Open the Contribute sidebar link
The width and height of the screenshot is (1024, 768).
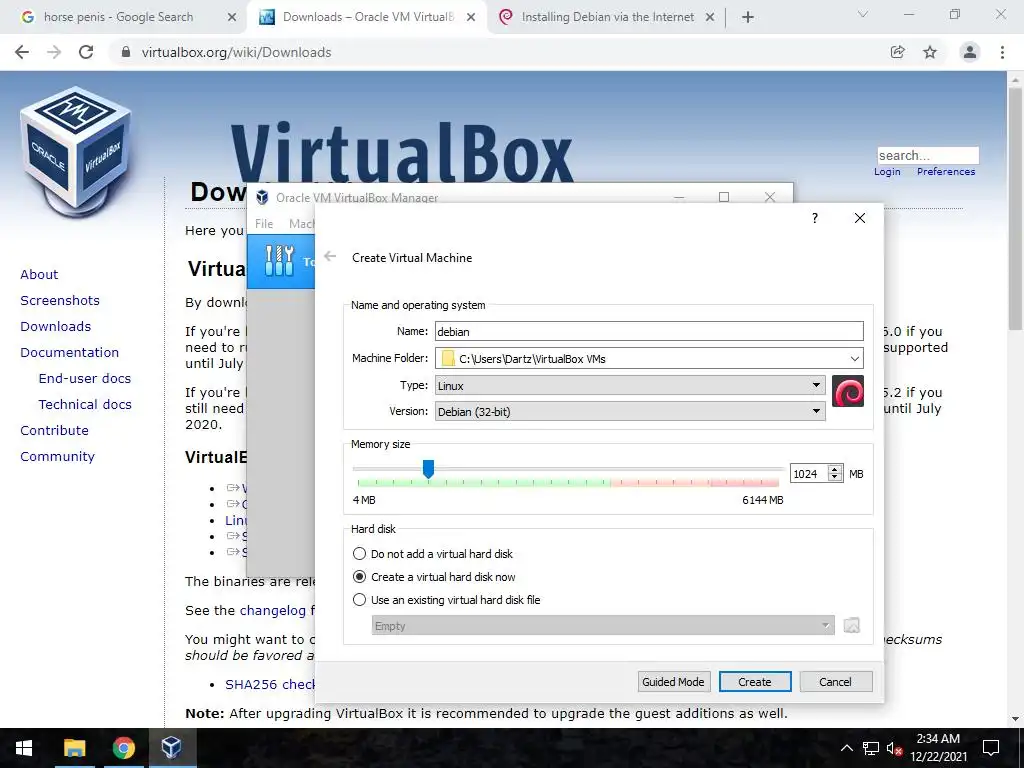tap(54, 430)
